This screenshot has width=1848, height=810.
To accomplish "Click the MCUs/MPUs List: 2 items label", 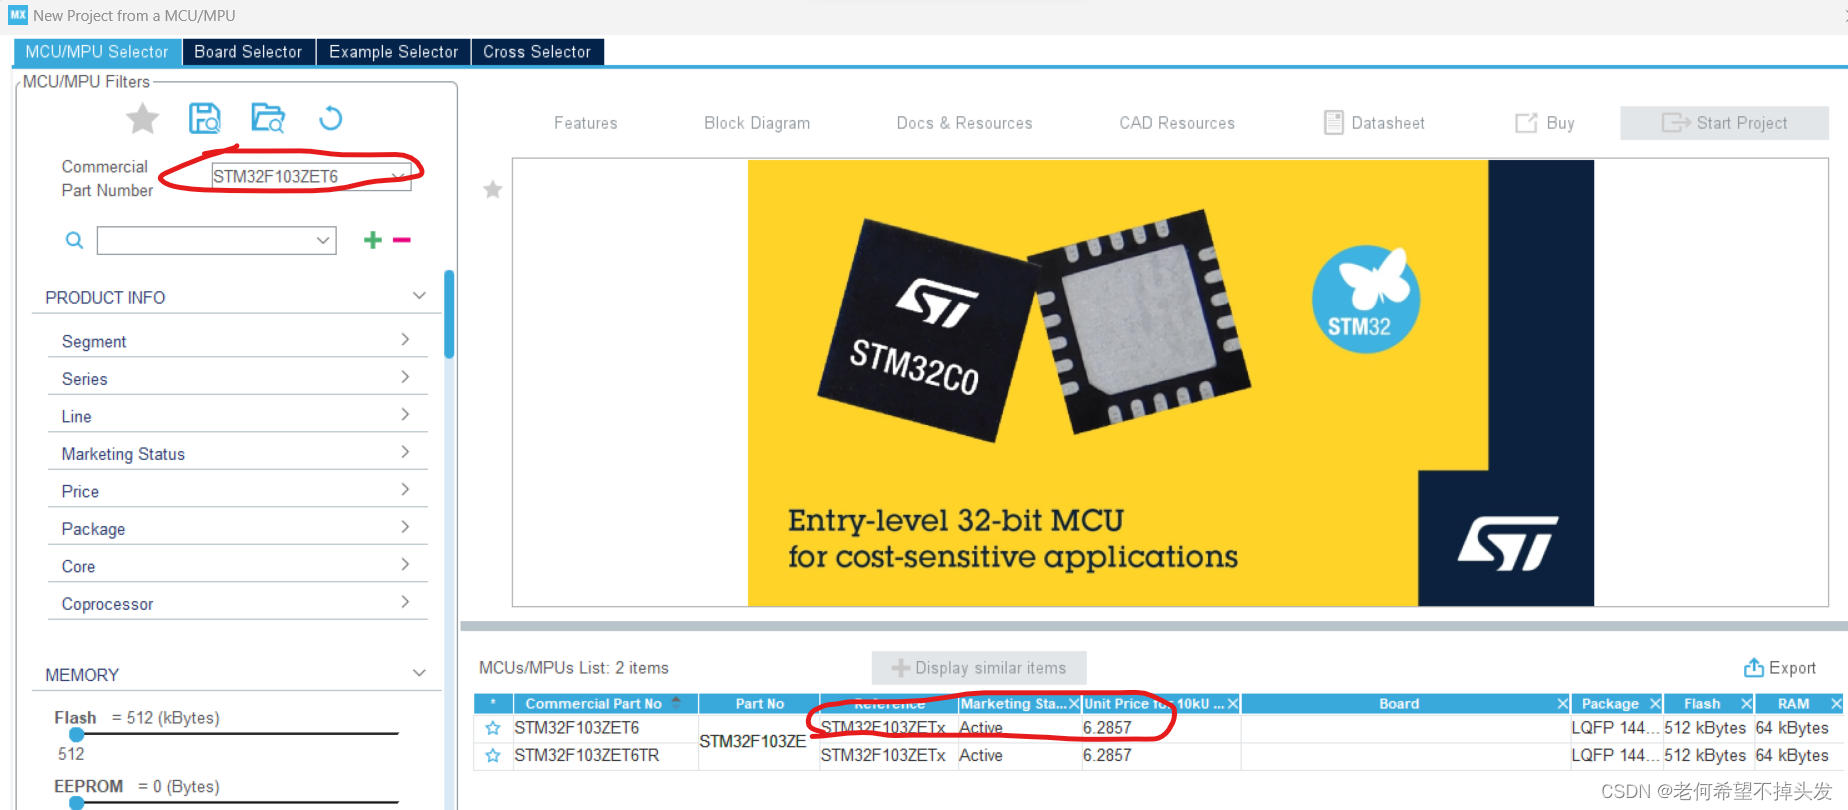I will [574, 668].
